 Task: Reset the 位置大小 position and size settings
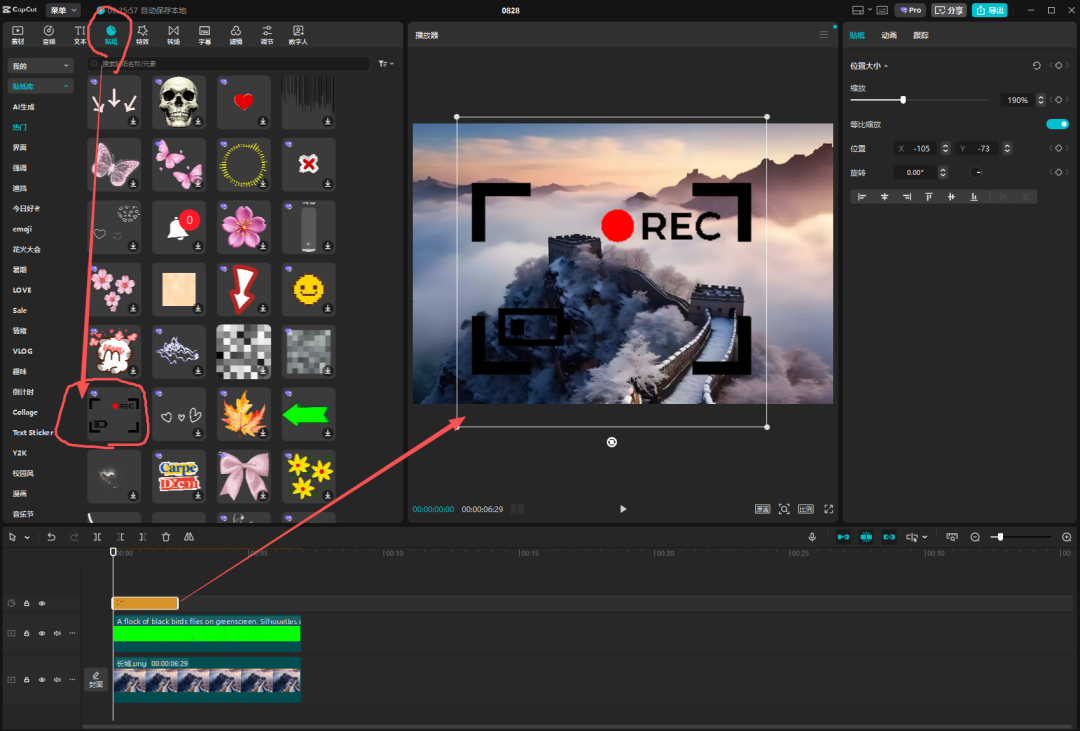pos(1036,66)
